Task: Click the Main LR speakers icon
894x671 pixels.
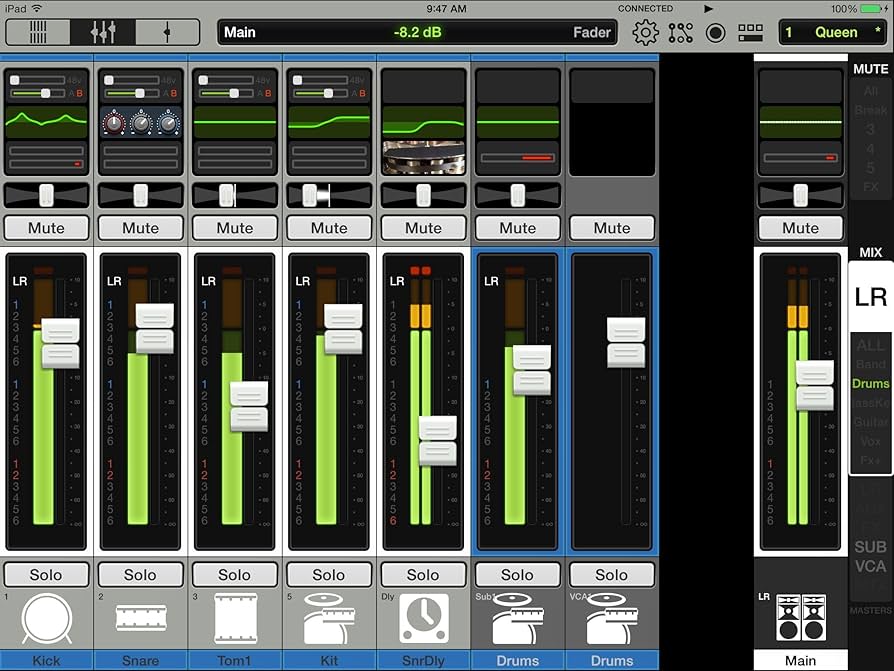Action: [x=800, y=618]
